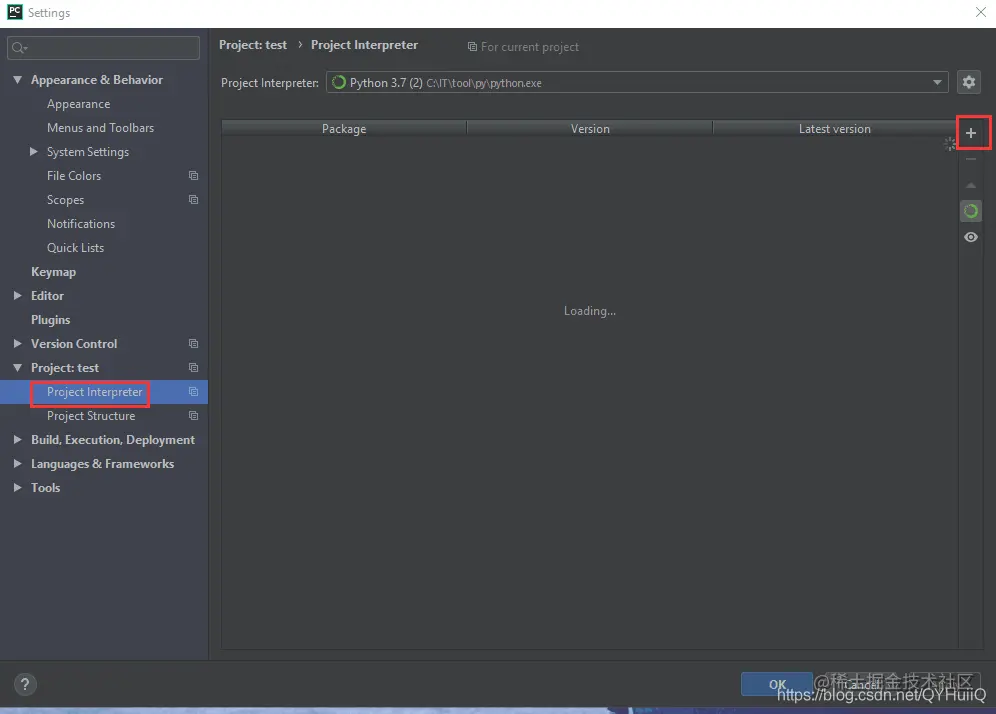The height and width of the screenshot is (714, 996).
Task: Open the interpreter gear settings icon
Action: (969, 82)
